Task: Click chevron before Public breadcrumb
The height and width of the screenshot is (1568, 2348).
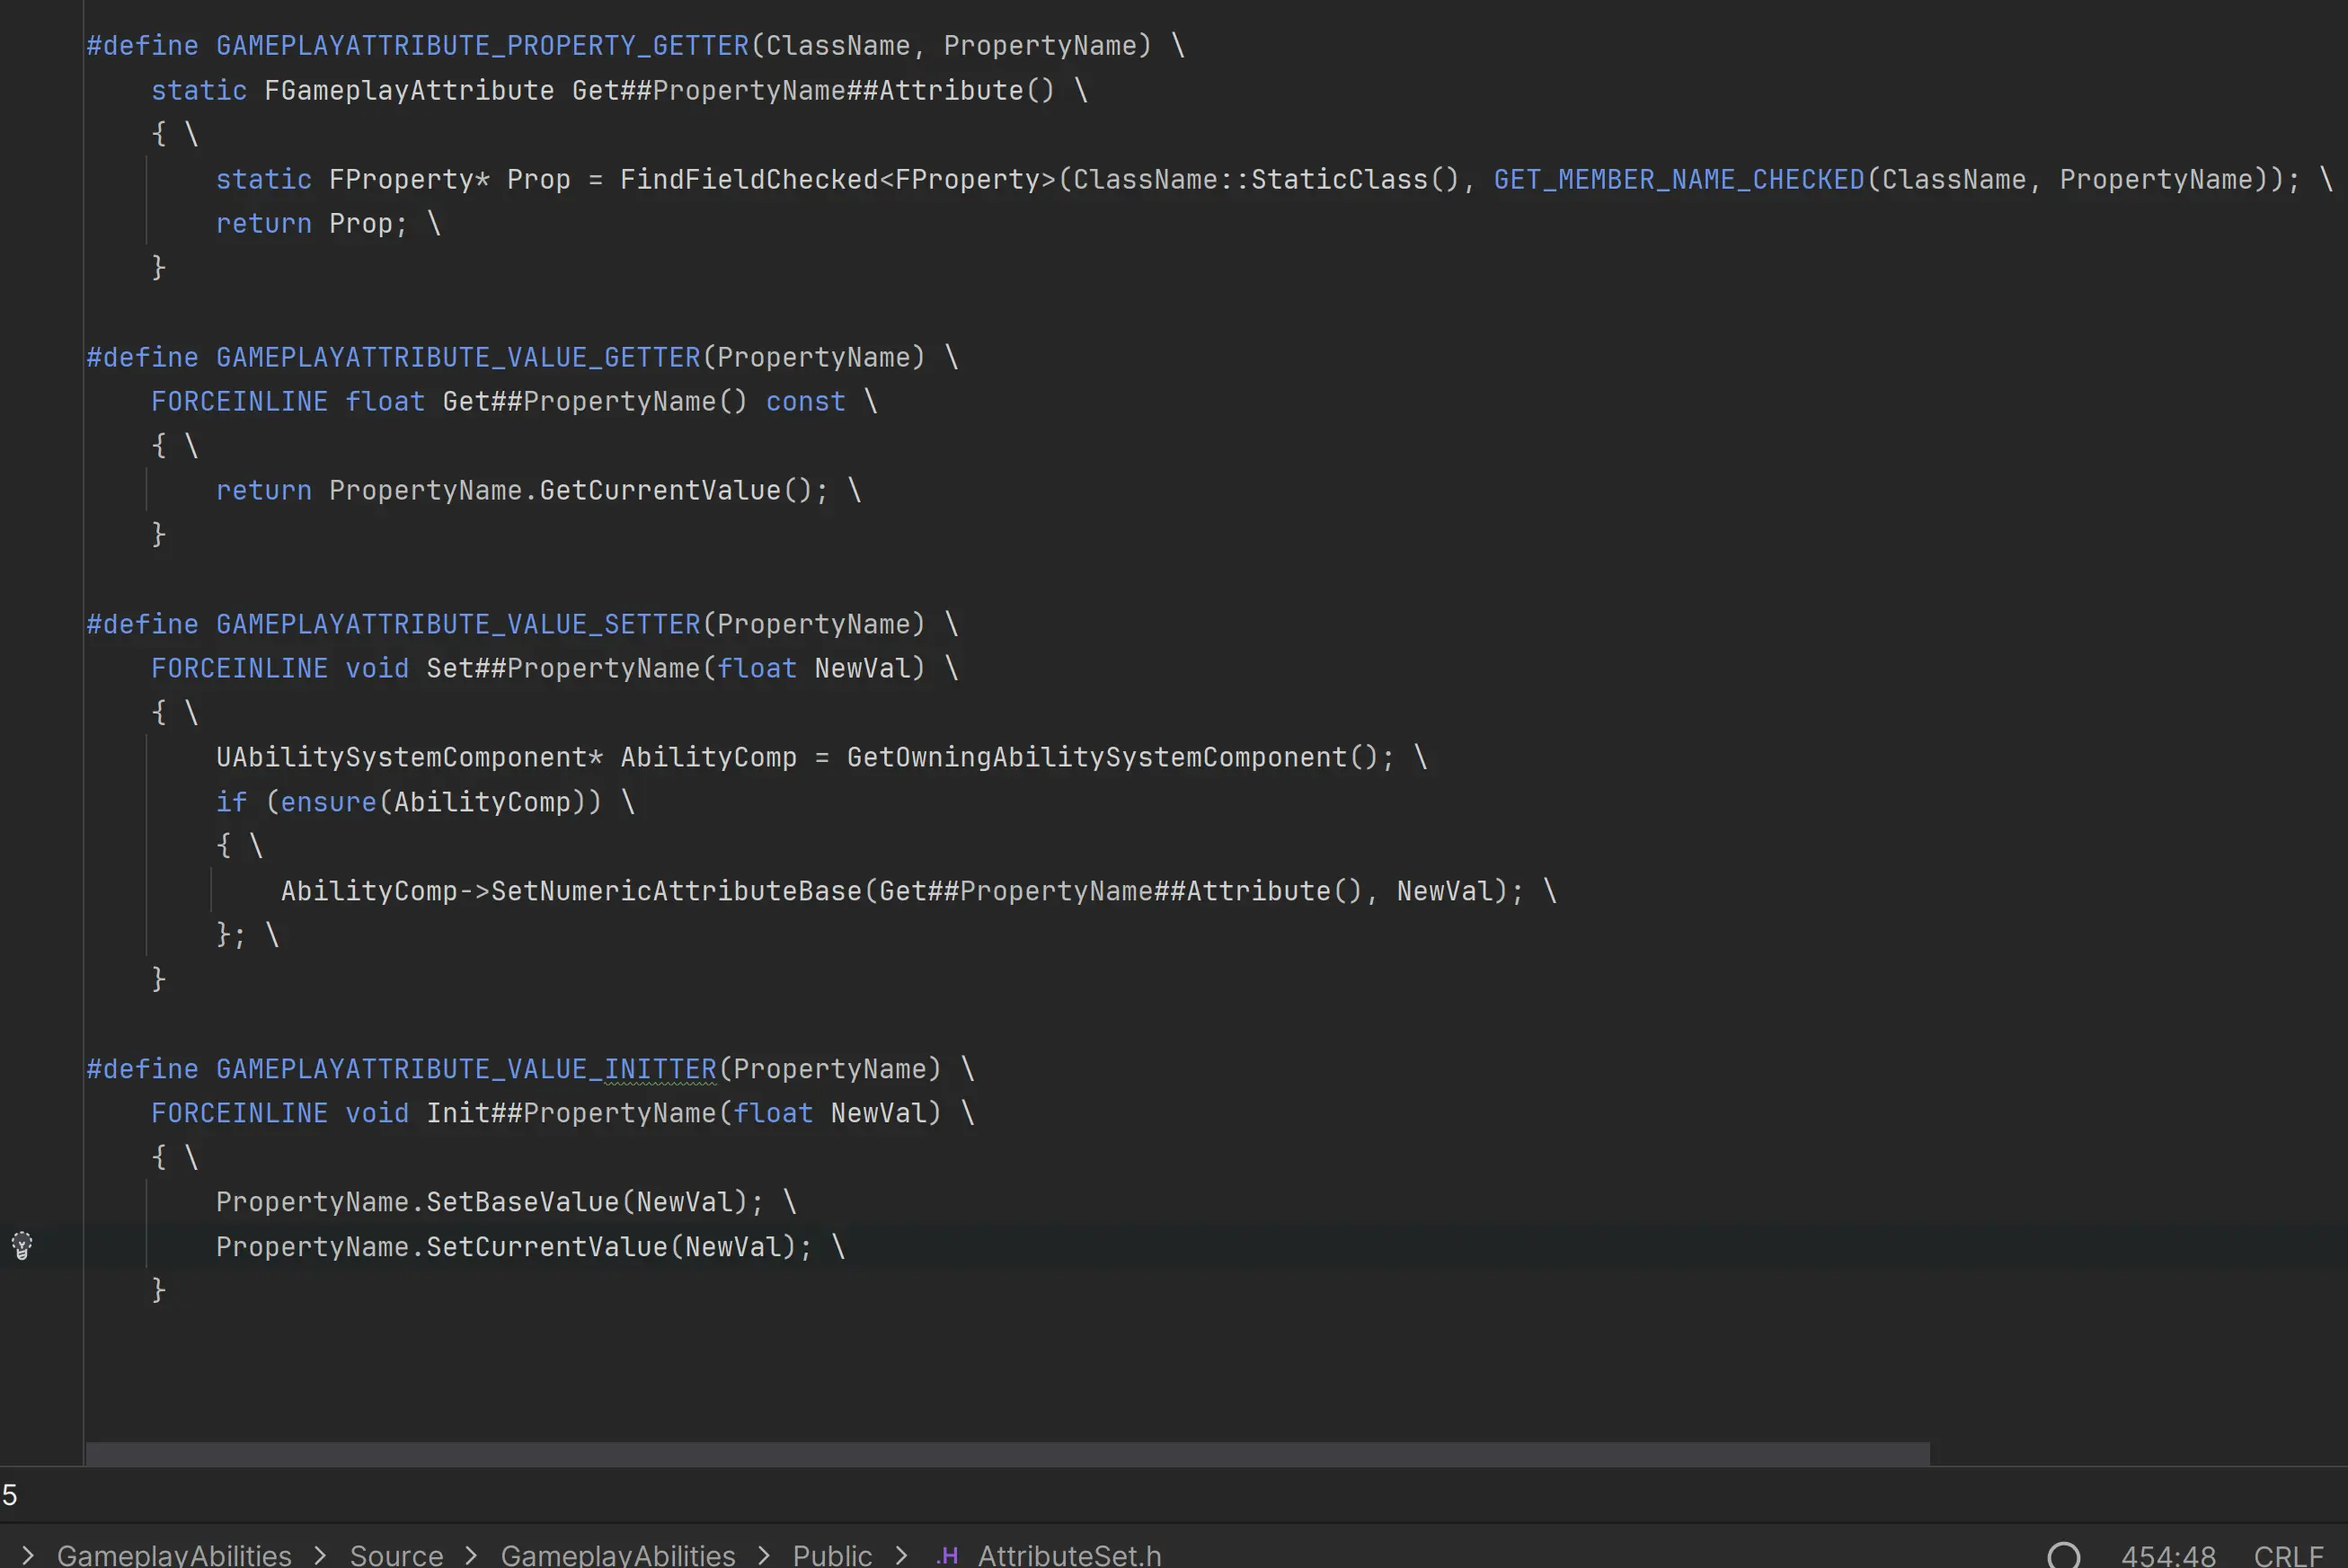Action: click(764, 1555)
